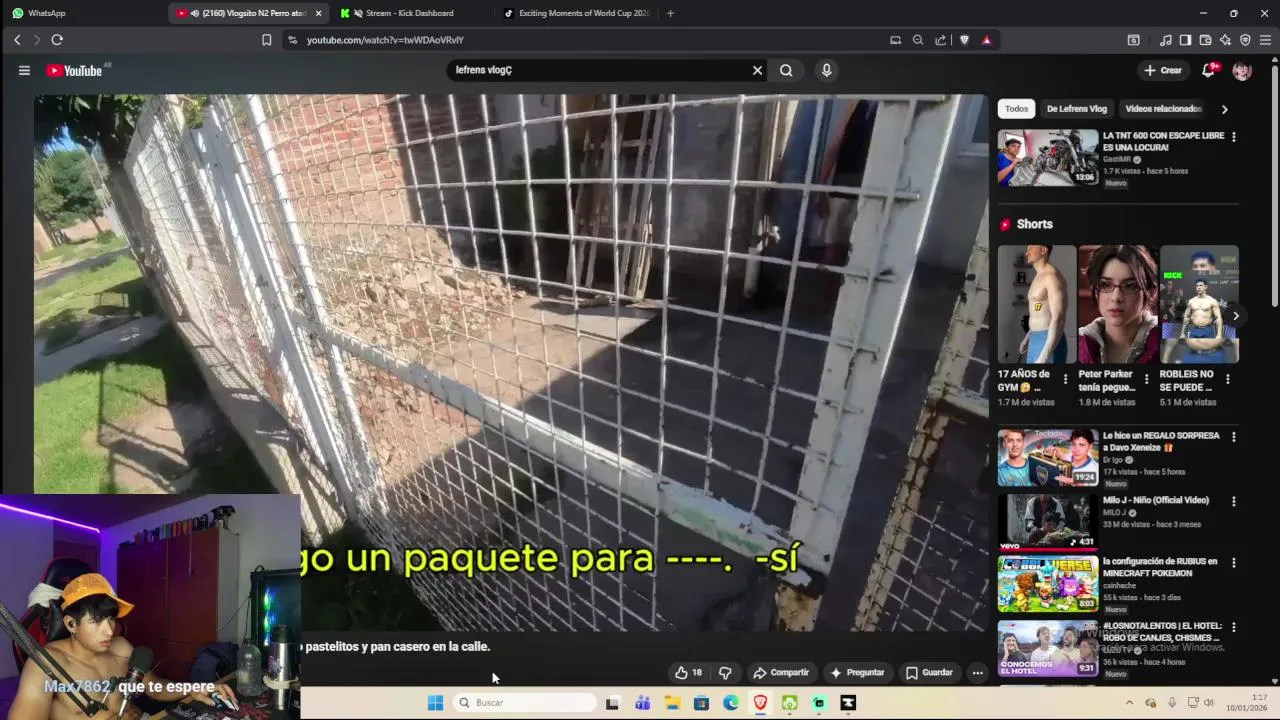Open options for RUBIUS Minecraft video
This screenshot has width=1280, height=720.
pyautogui.click(x=1233, y=563)
